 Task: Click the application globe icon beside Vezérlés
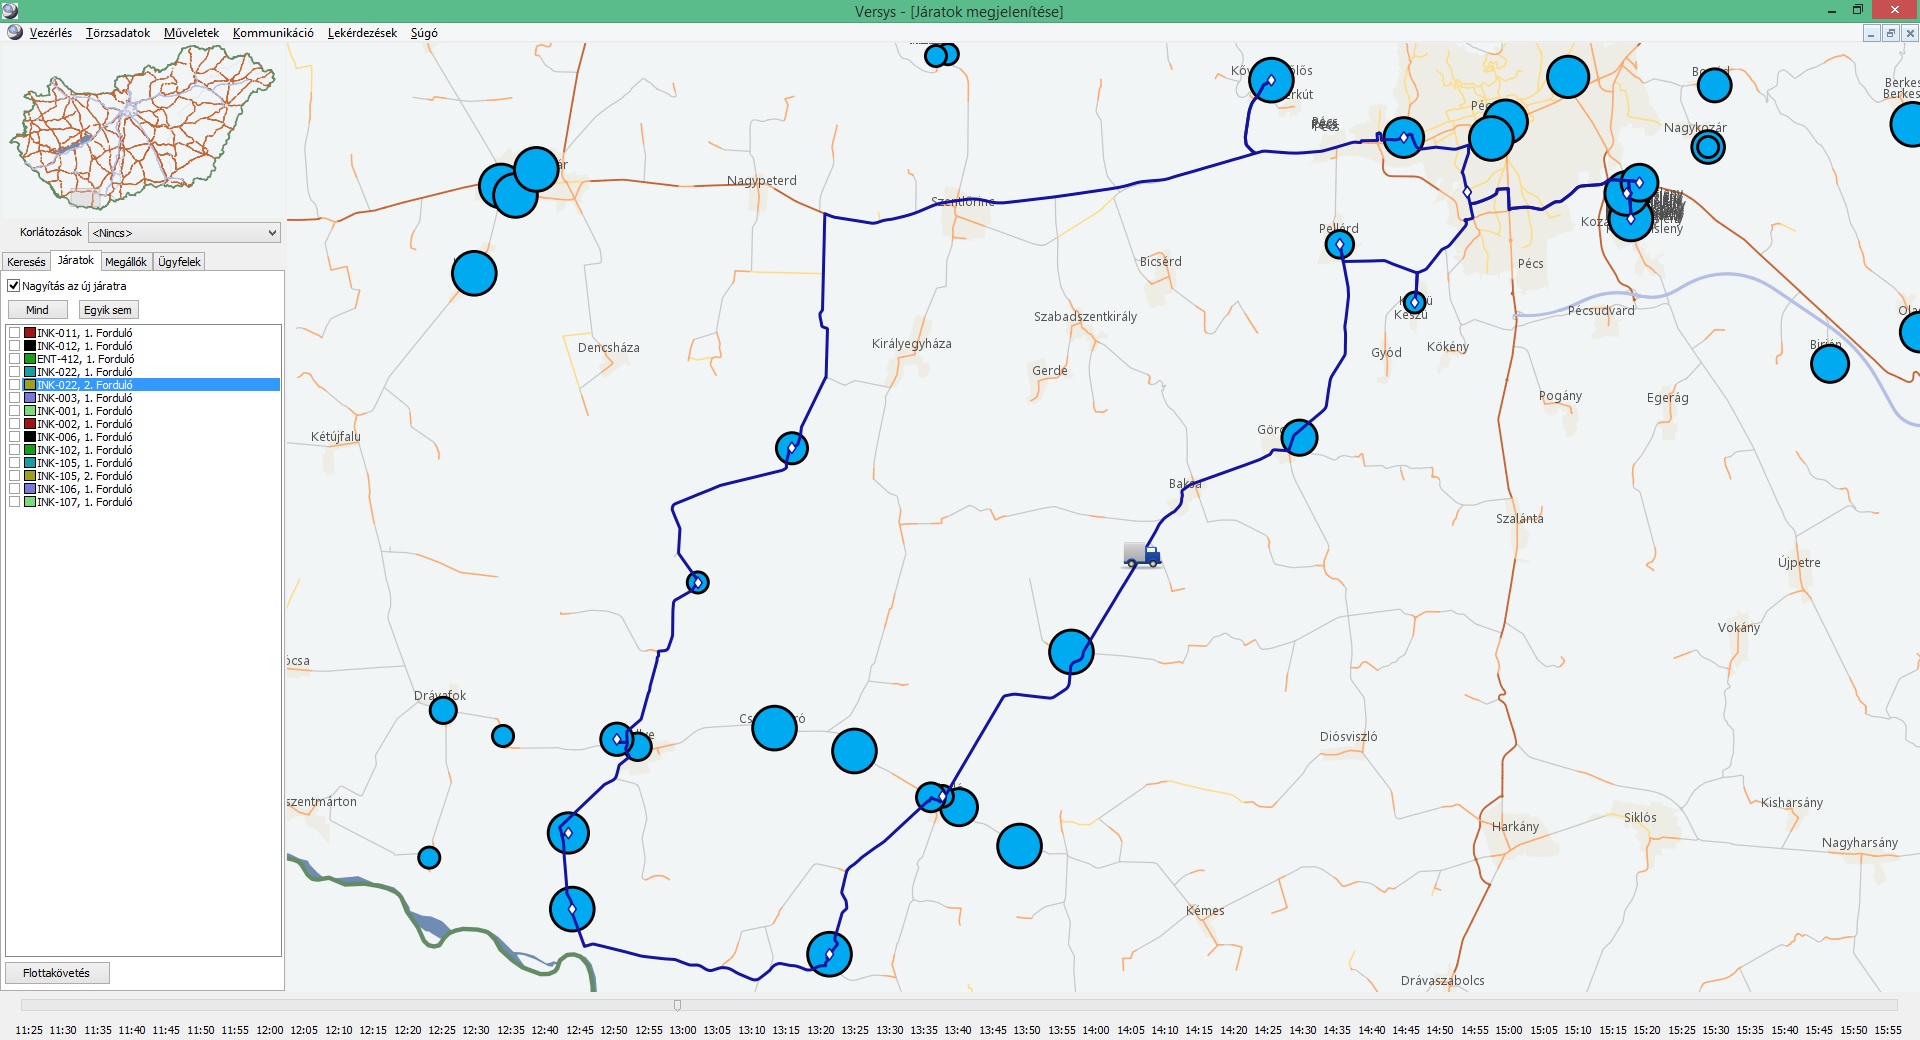(x=14, y=32)
